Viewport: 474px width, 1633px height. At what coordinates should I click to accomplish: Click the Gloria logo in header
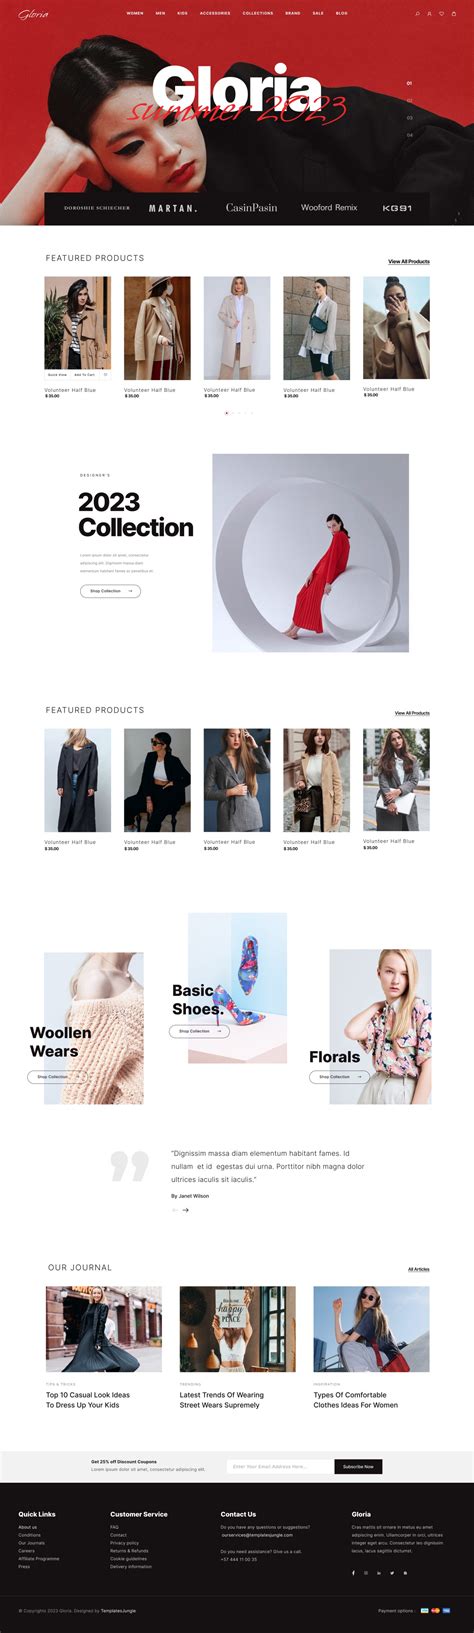tap(33, 14)
